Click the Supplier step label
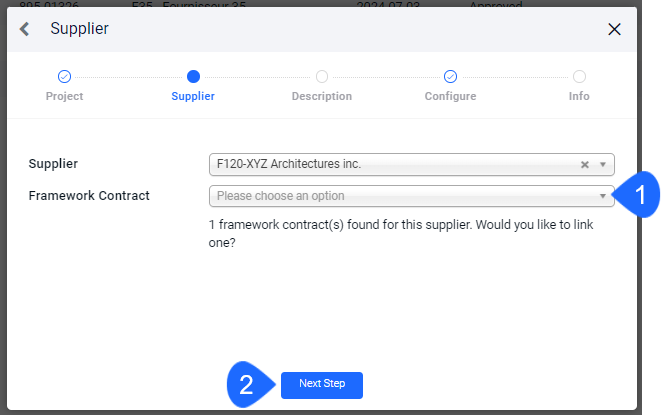The image size is (661, 415). coord(193,97)
